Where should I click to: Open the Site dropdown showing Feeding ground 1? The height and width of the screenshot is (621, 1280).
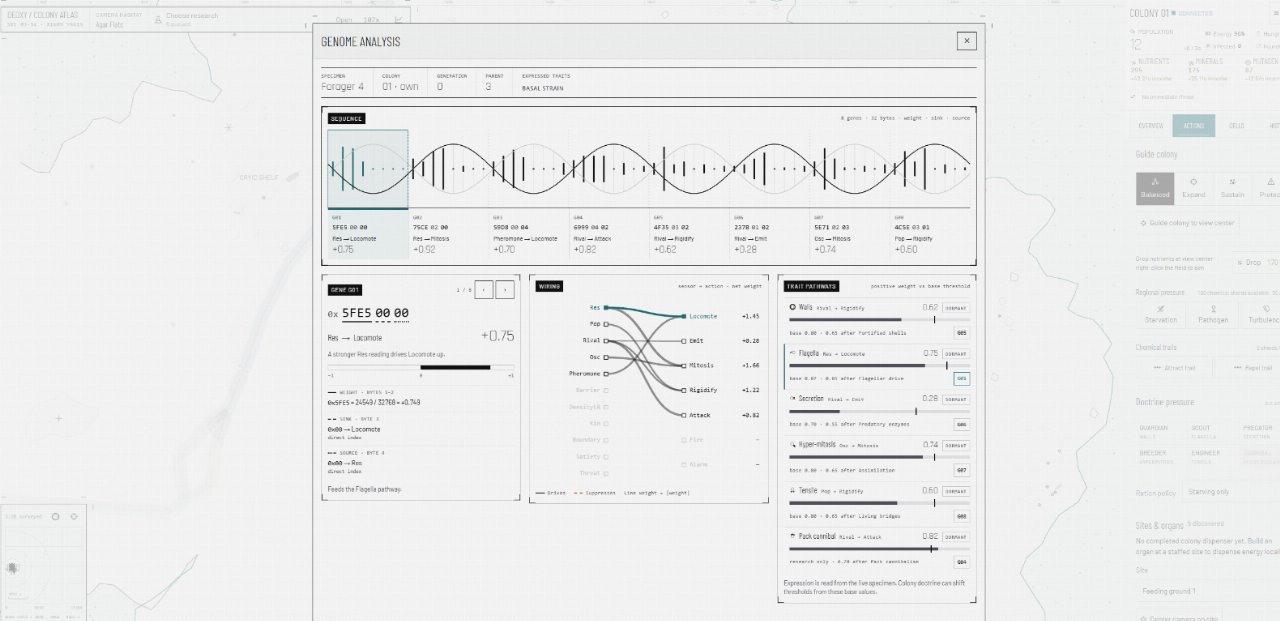1208,592
